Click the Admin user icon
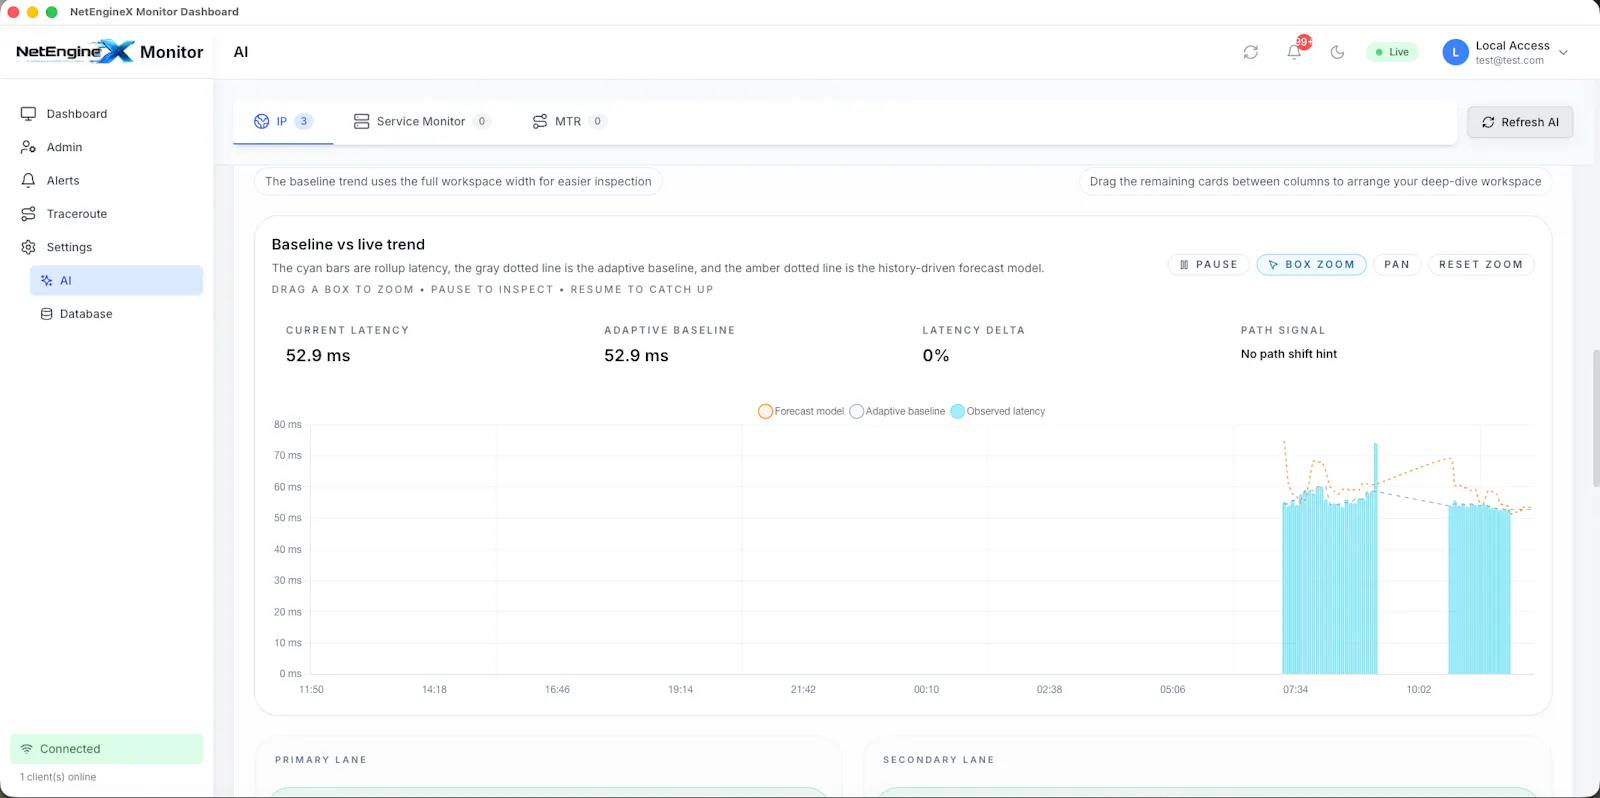Viewport: 1600px width, 798px height. (x=28, y=147)
